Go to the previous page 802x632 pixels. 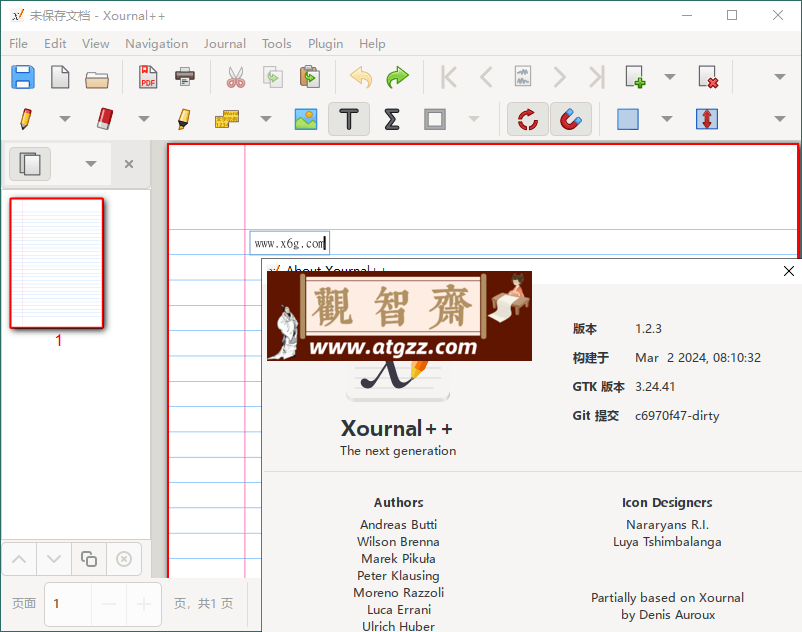[486, 78]
